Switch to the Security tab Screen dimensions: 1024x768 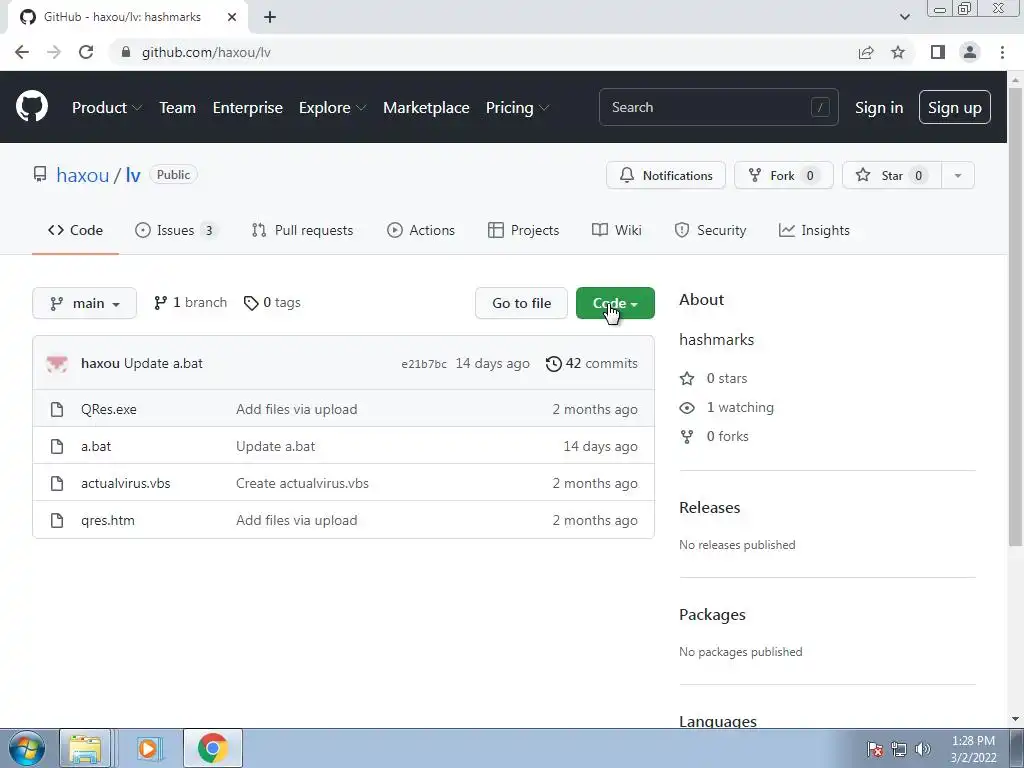pyautogui.click(x=710, y=230)
